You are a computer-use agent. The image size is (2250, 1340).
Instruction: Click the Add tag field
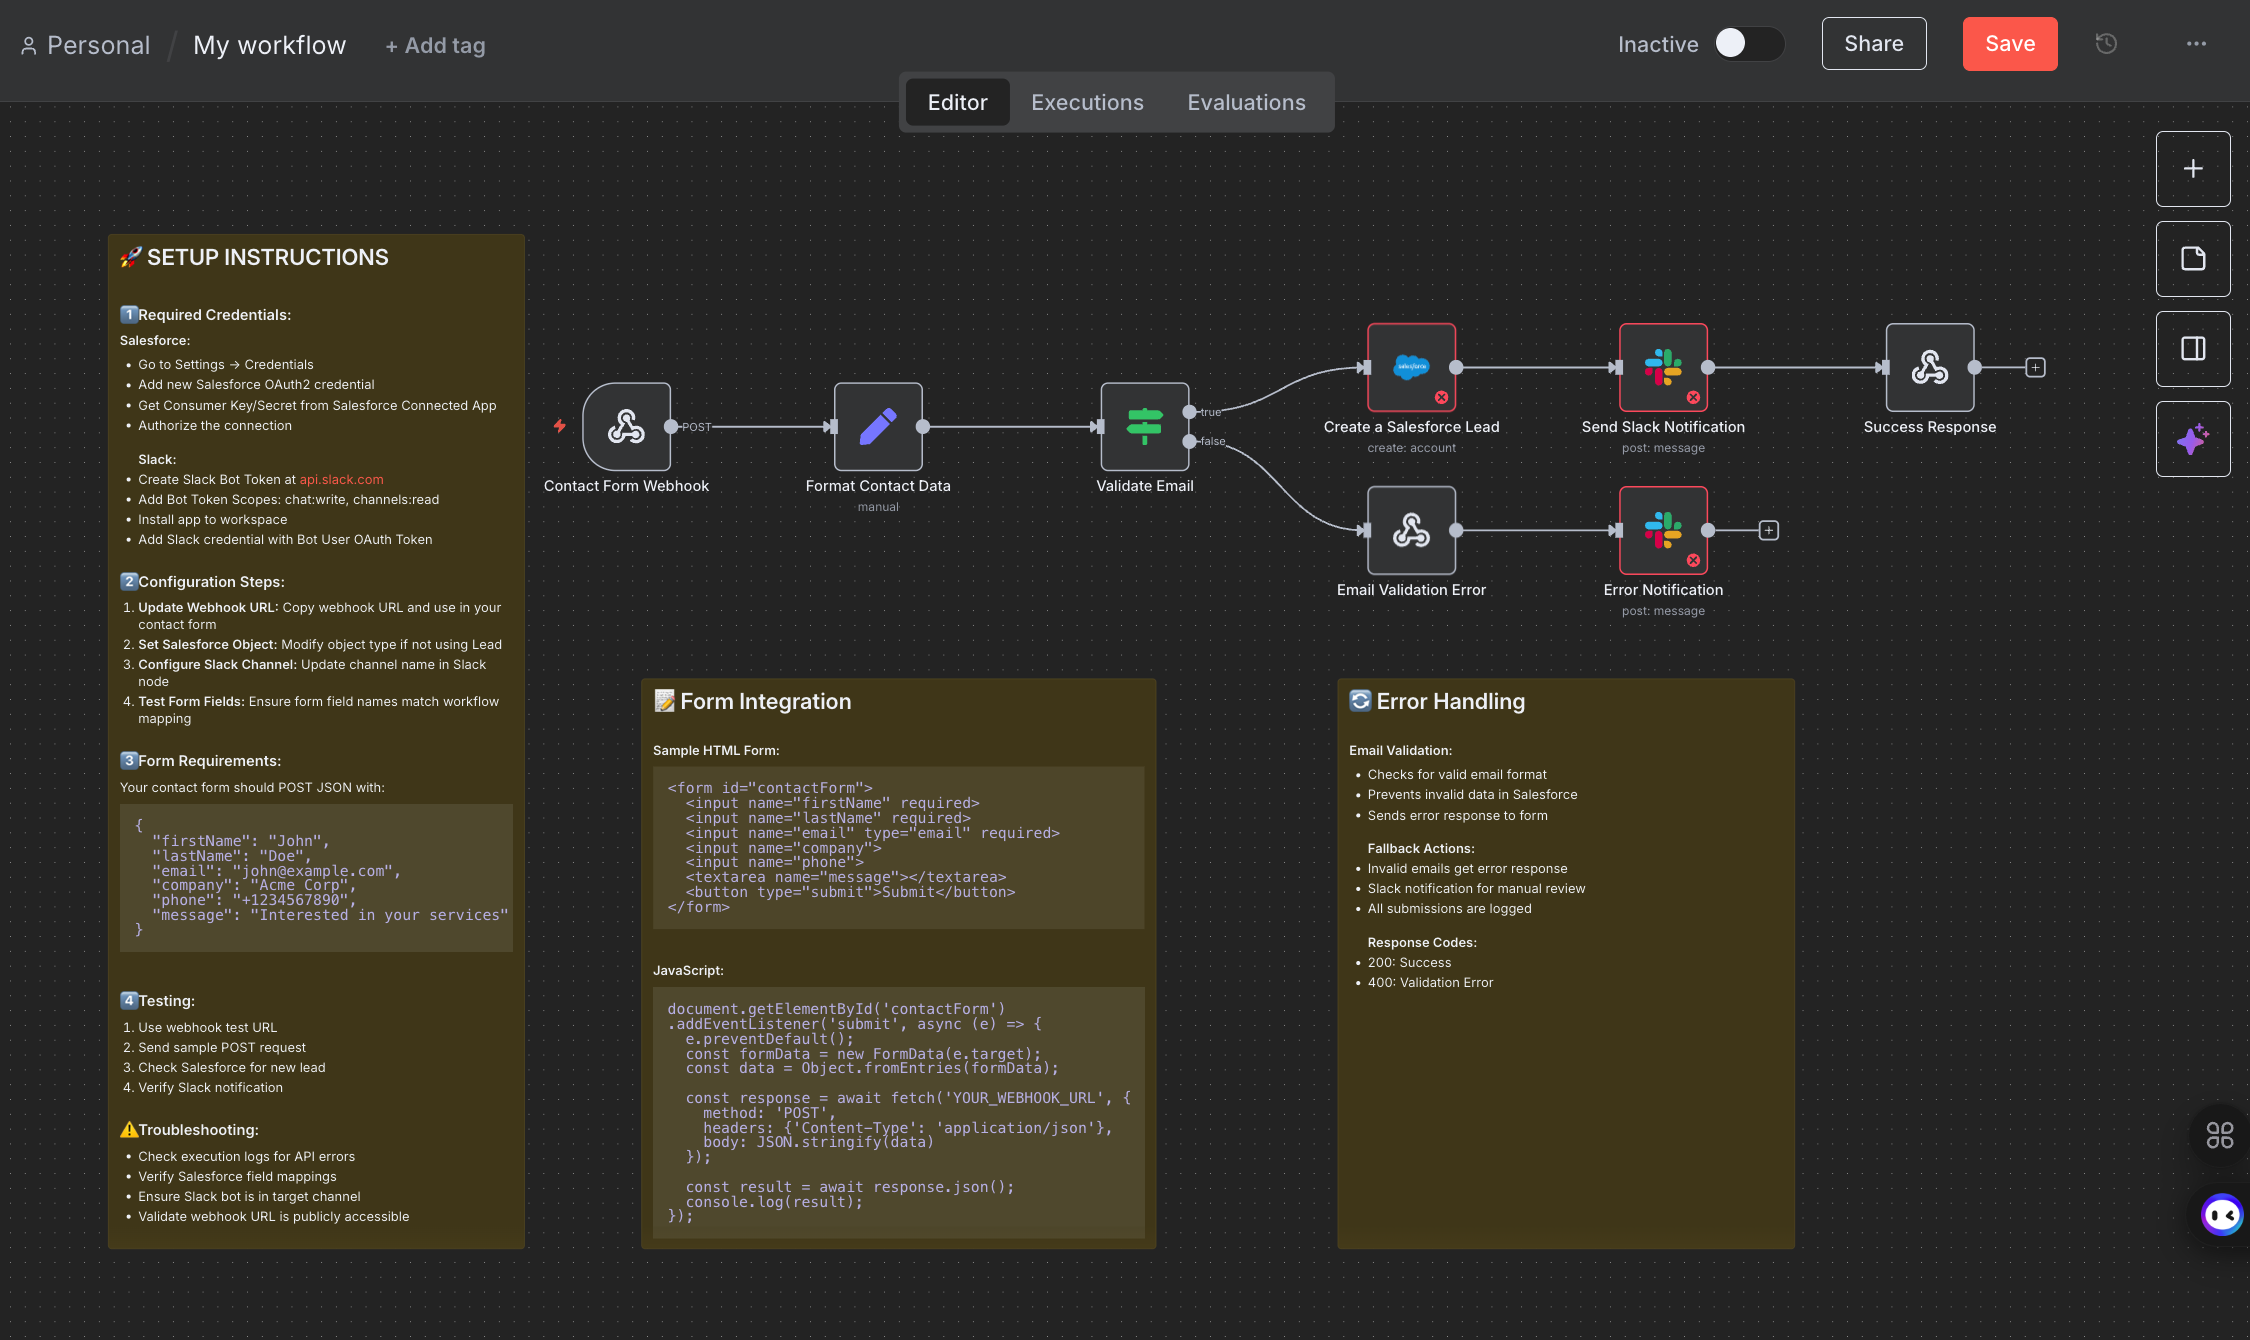pyautogui.click(x=435, y=46)
